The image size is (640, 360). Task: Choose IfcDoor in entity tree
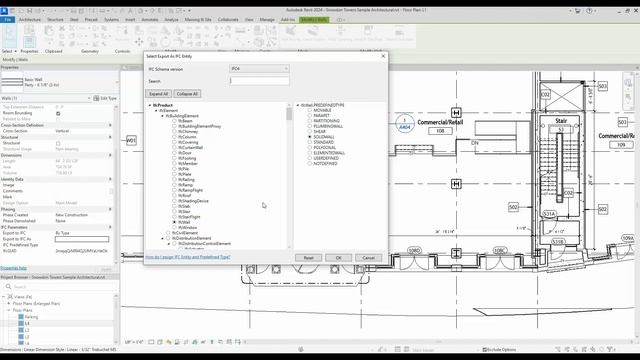point(174,153)
